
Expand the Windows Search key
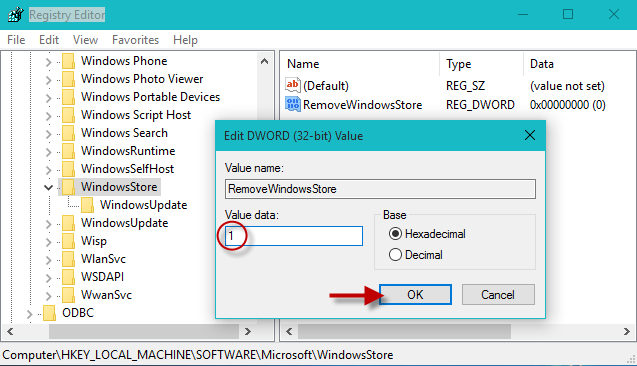48,134
